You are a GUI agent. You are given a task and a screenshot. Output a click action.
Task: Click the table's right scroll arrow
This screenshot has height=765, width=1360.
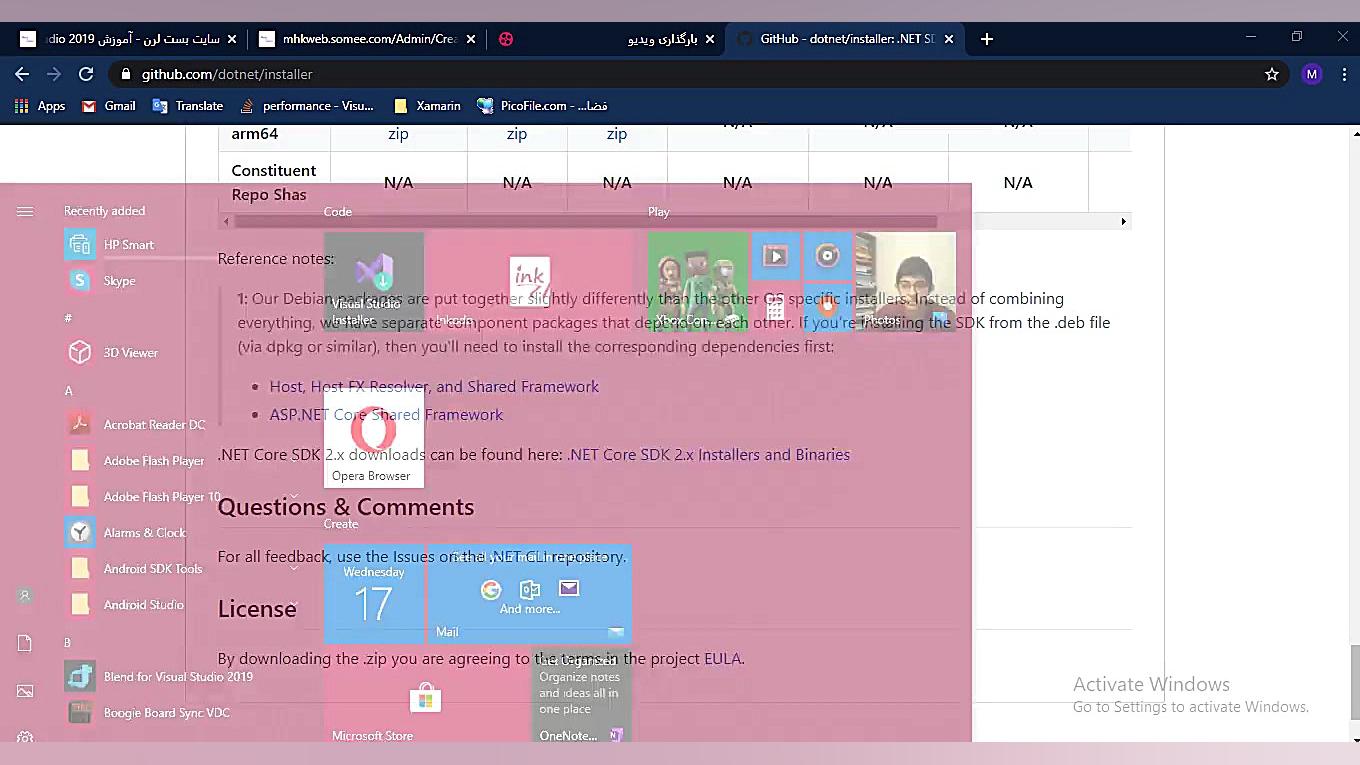1123,221
